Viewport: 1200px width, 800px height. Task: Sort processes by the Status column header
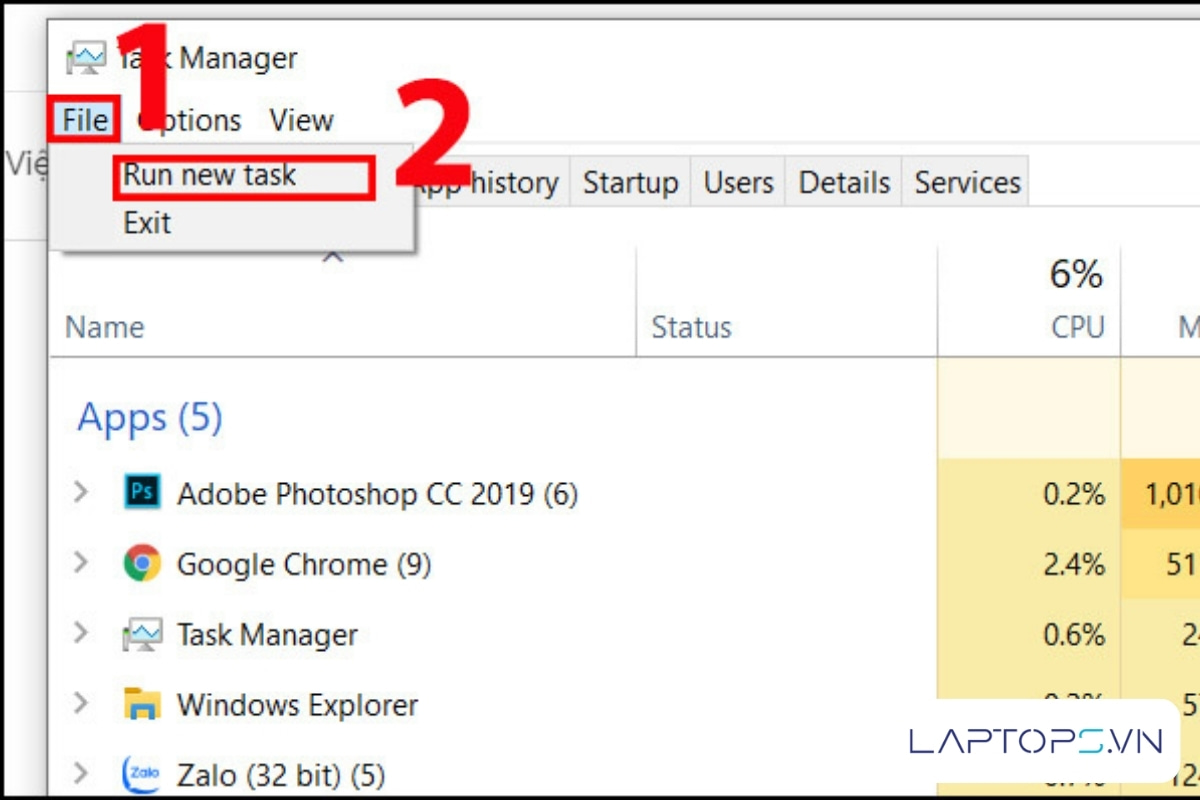(x=691, y=326)
